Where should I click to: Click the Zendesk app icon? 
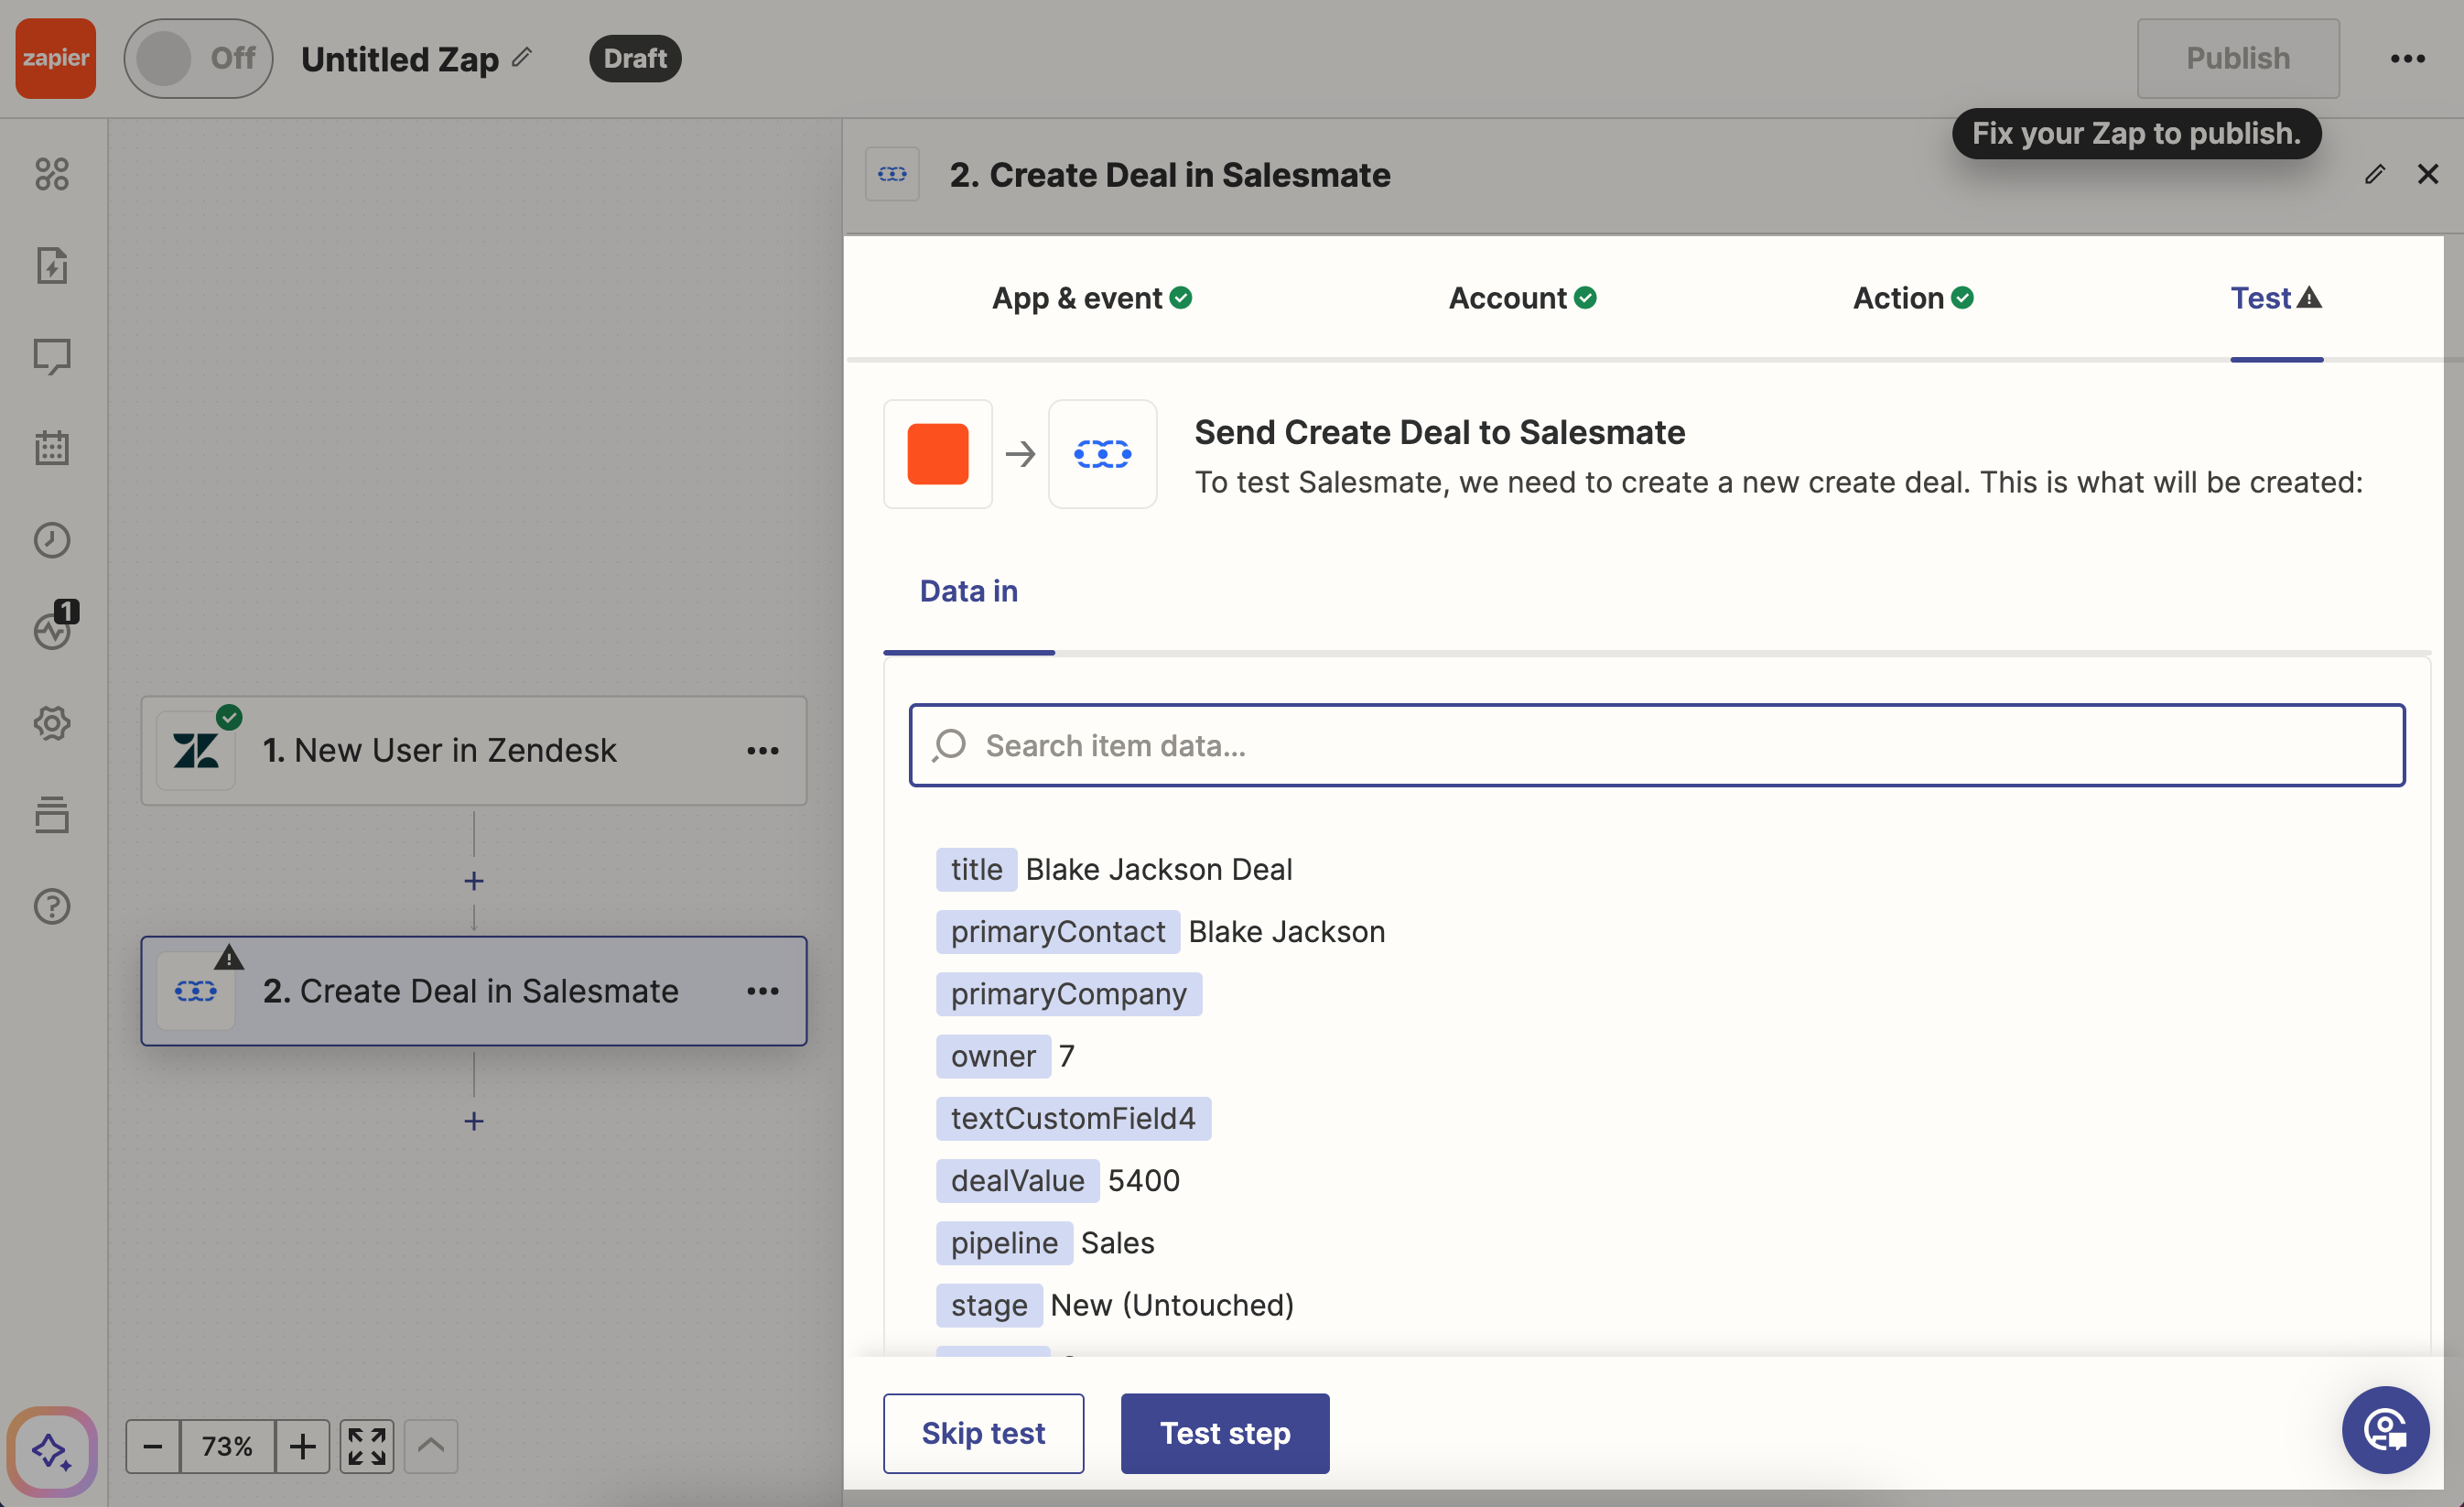(196, 751)
